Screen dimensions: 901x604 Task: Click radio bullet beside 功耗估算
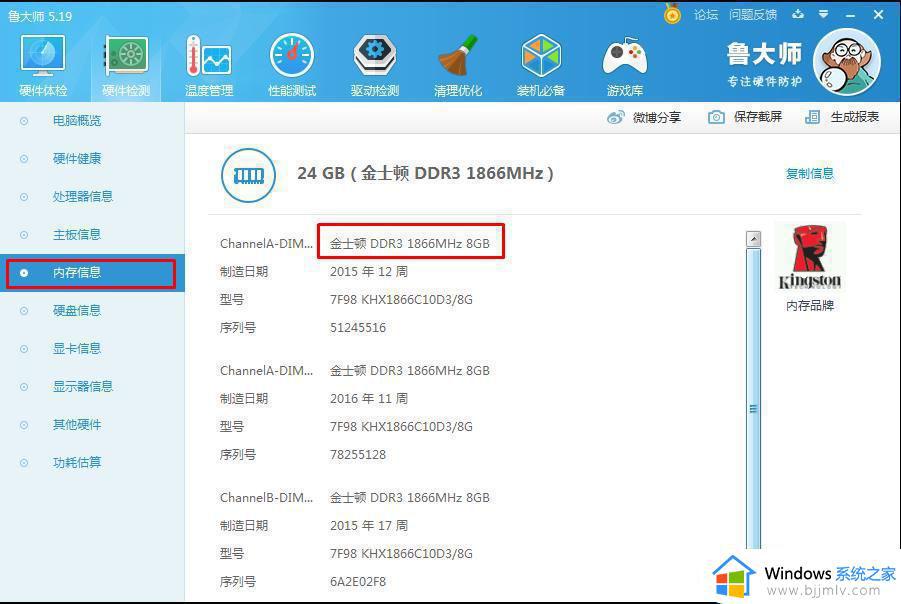pyautogui.click(x=24, y=463)
